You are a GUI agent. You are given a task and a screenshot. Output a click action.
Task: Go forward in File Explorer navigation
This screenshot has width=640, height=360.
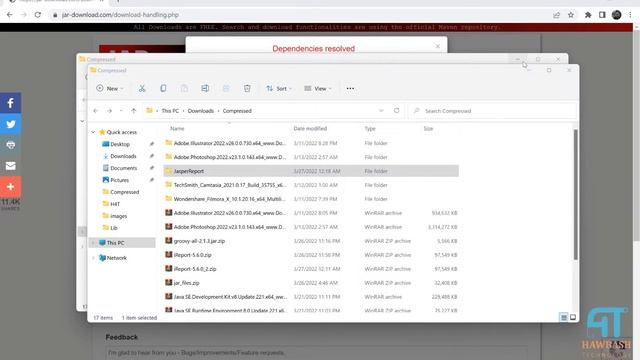[109, 111]
